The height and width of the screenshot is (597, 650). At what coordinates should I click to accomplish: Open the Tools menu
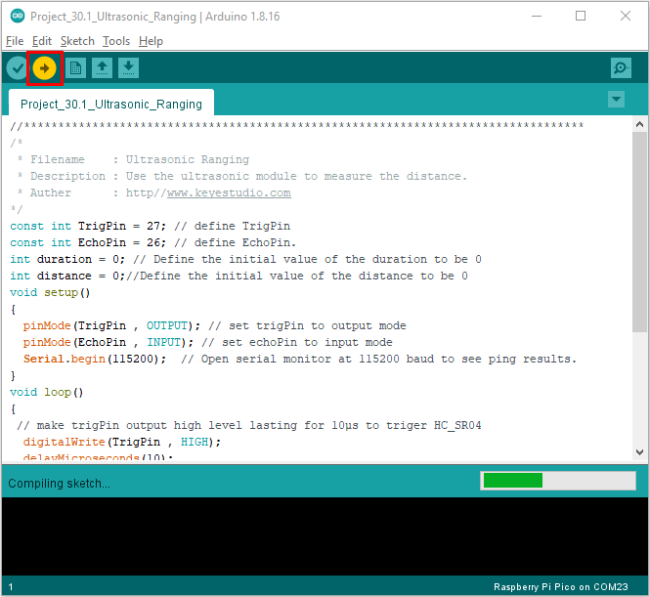click(x=116, y=41)
